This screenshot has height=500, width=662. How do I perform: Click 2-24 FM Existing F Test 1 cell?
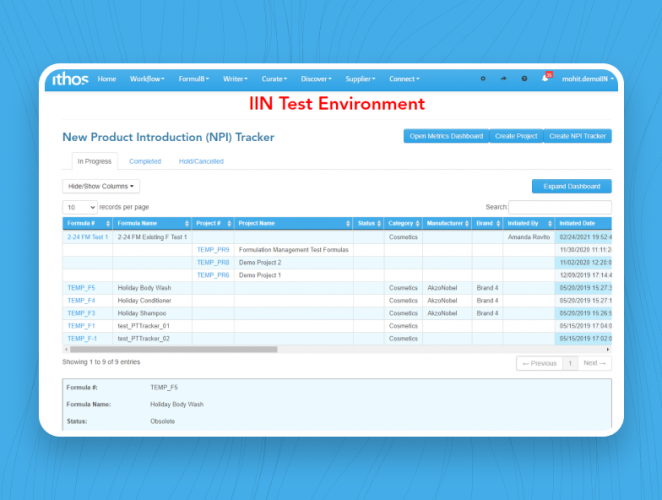[x=152, y=237]
